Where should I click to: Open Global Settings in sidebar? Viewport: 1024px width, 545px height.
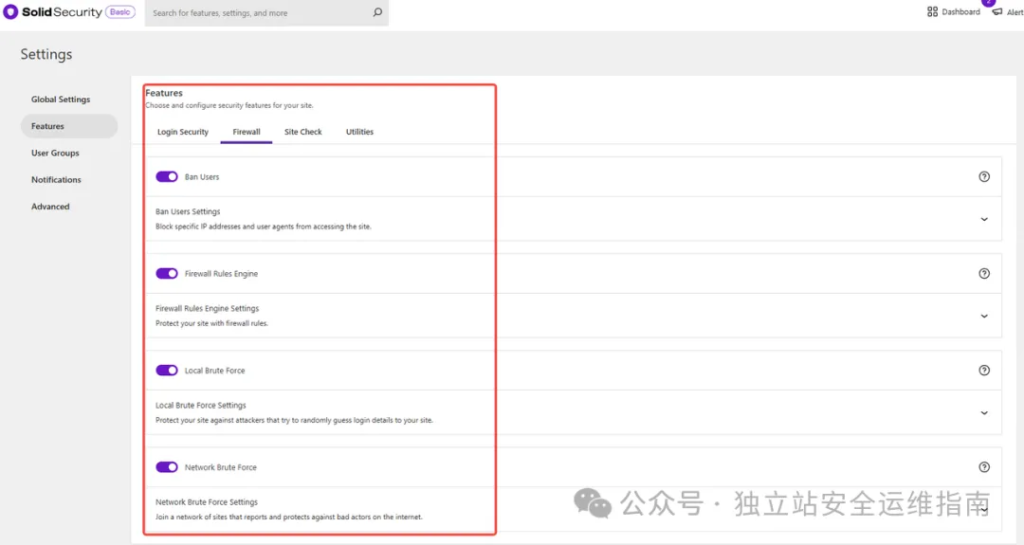tap(61, 99)
